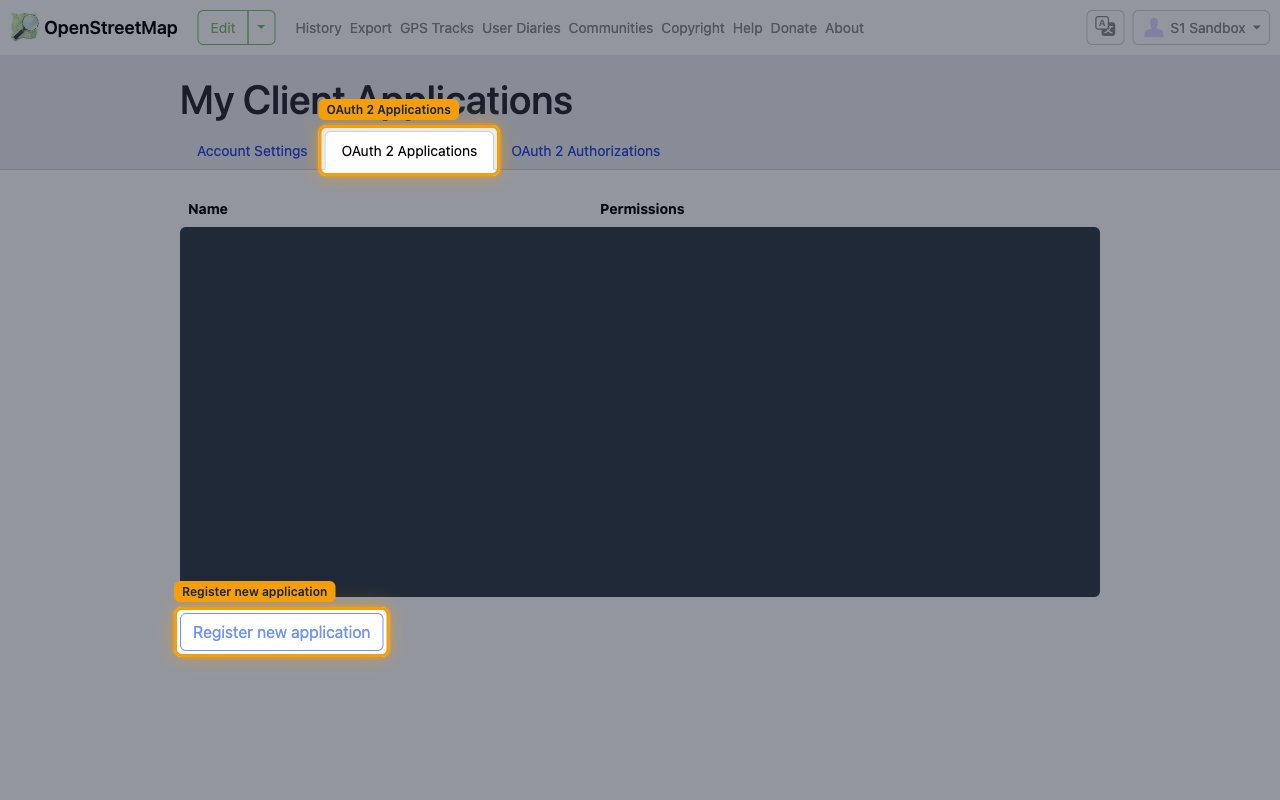Click the Donate link
Image resolution: width=1280 pixels, height=800 pixels.
click(794, 28)
